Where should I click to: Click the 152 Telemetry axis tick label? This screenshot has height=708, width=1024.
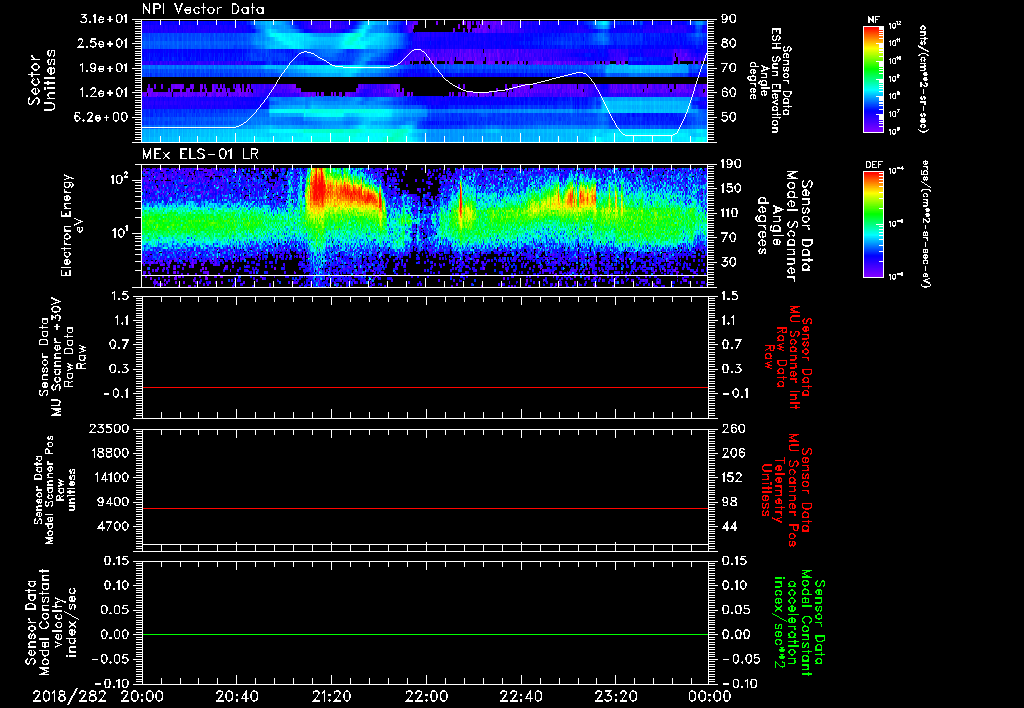pyautogui.click(x=733, y=477)
